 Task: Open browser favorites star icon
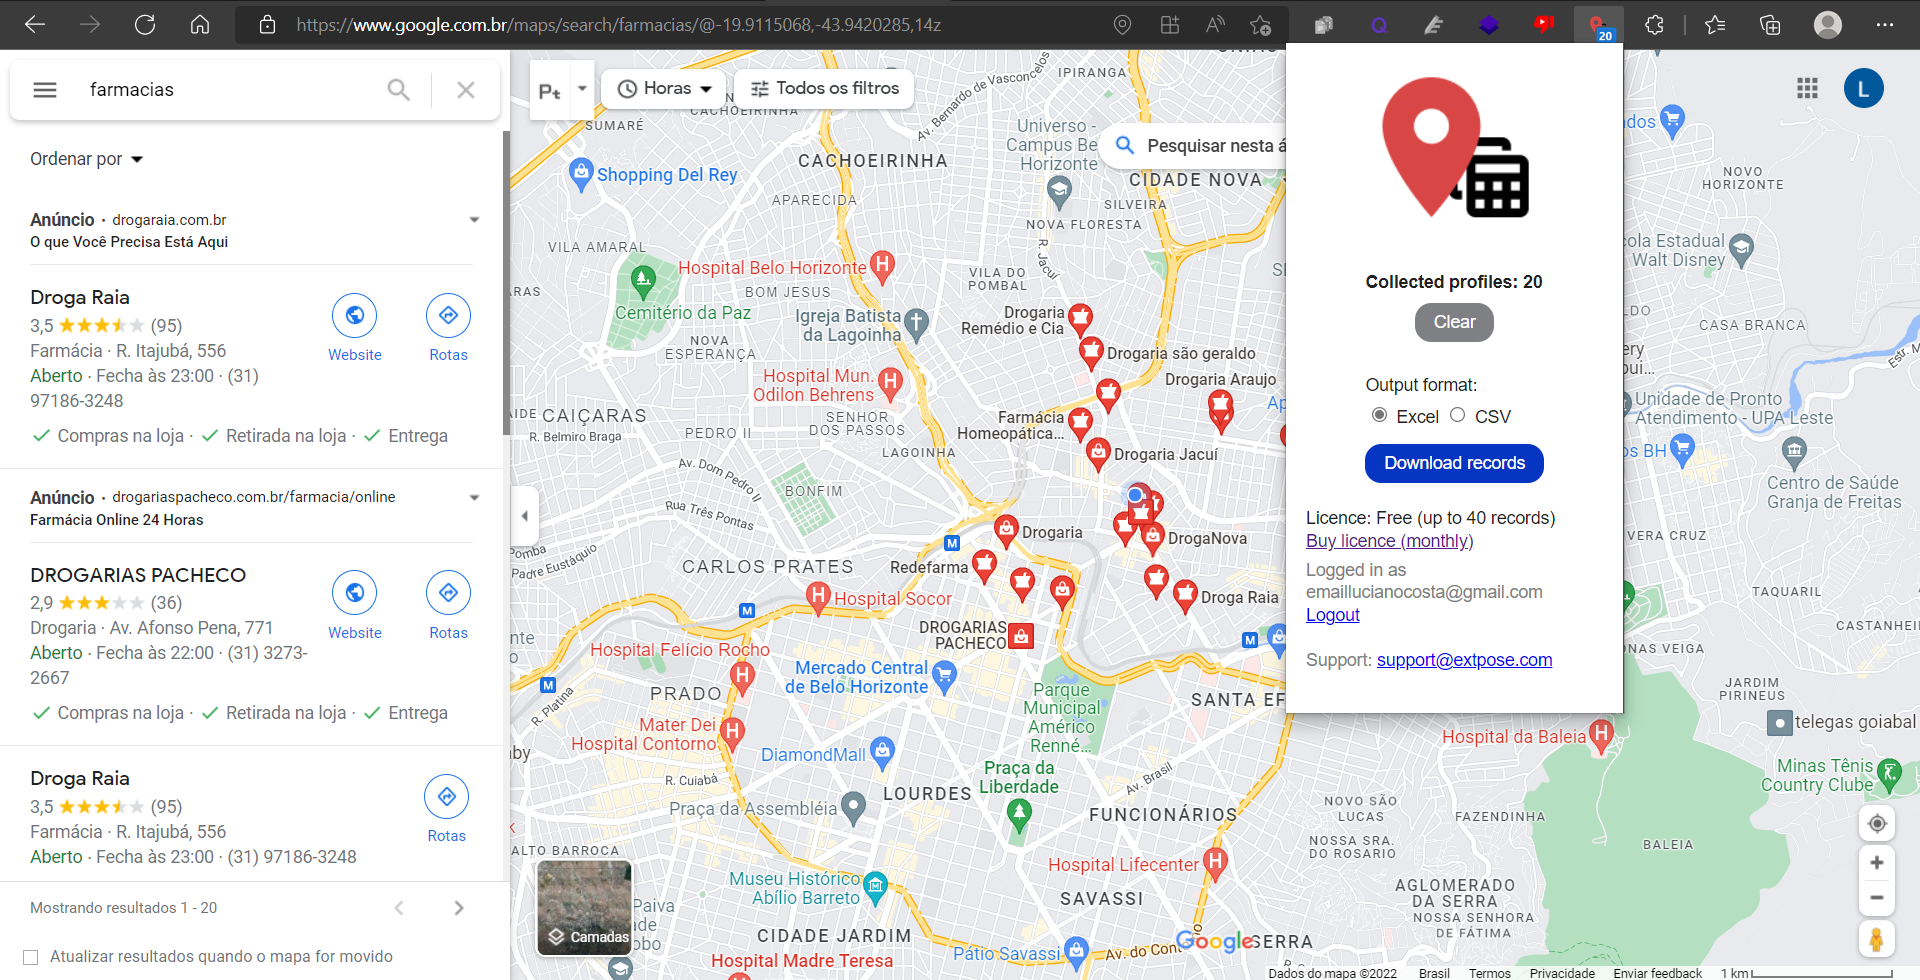[x=1715, y=24]
